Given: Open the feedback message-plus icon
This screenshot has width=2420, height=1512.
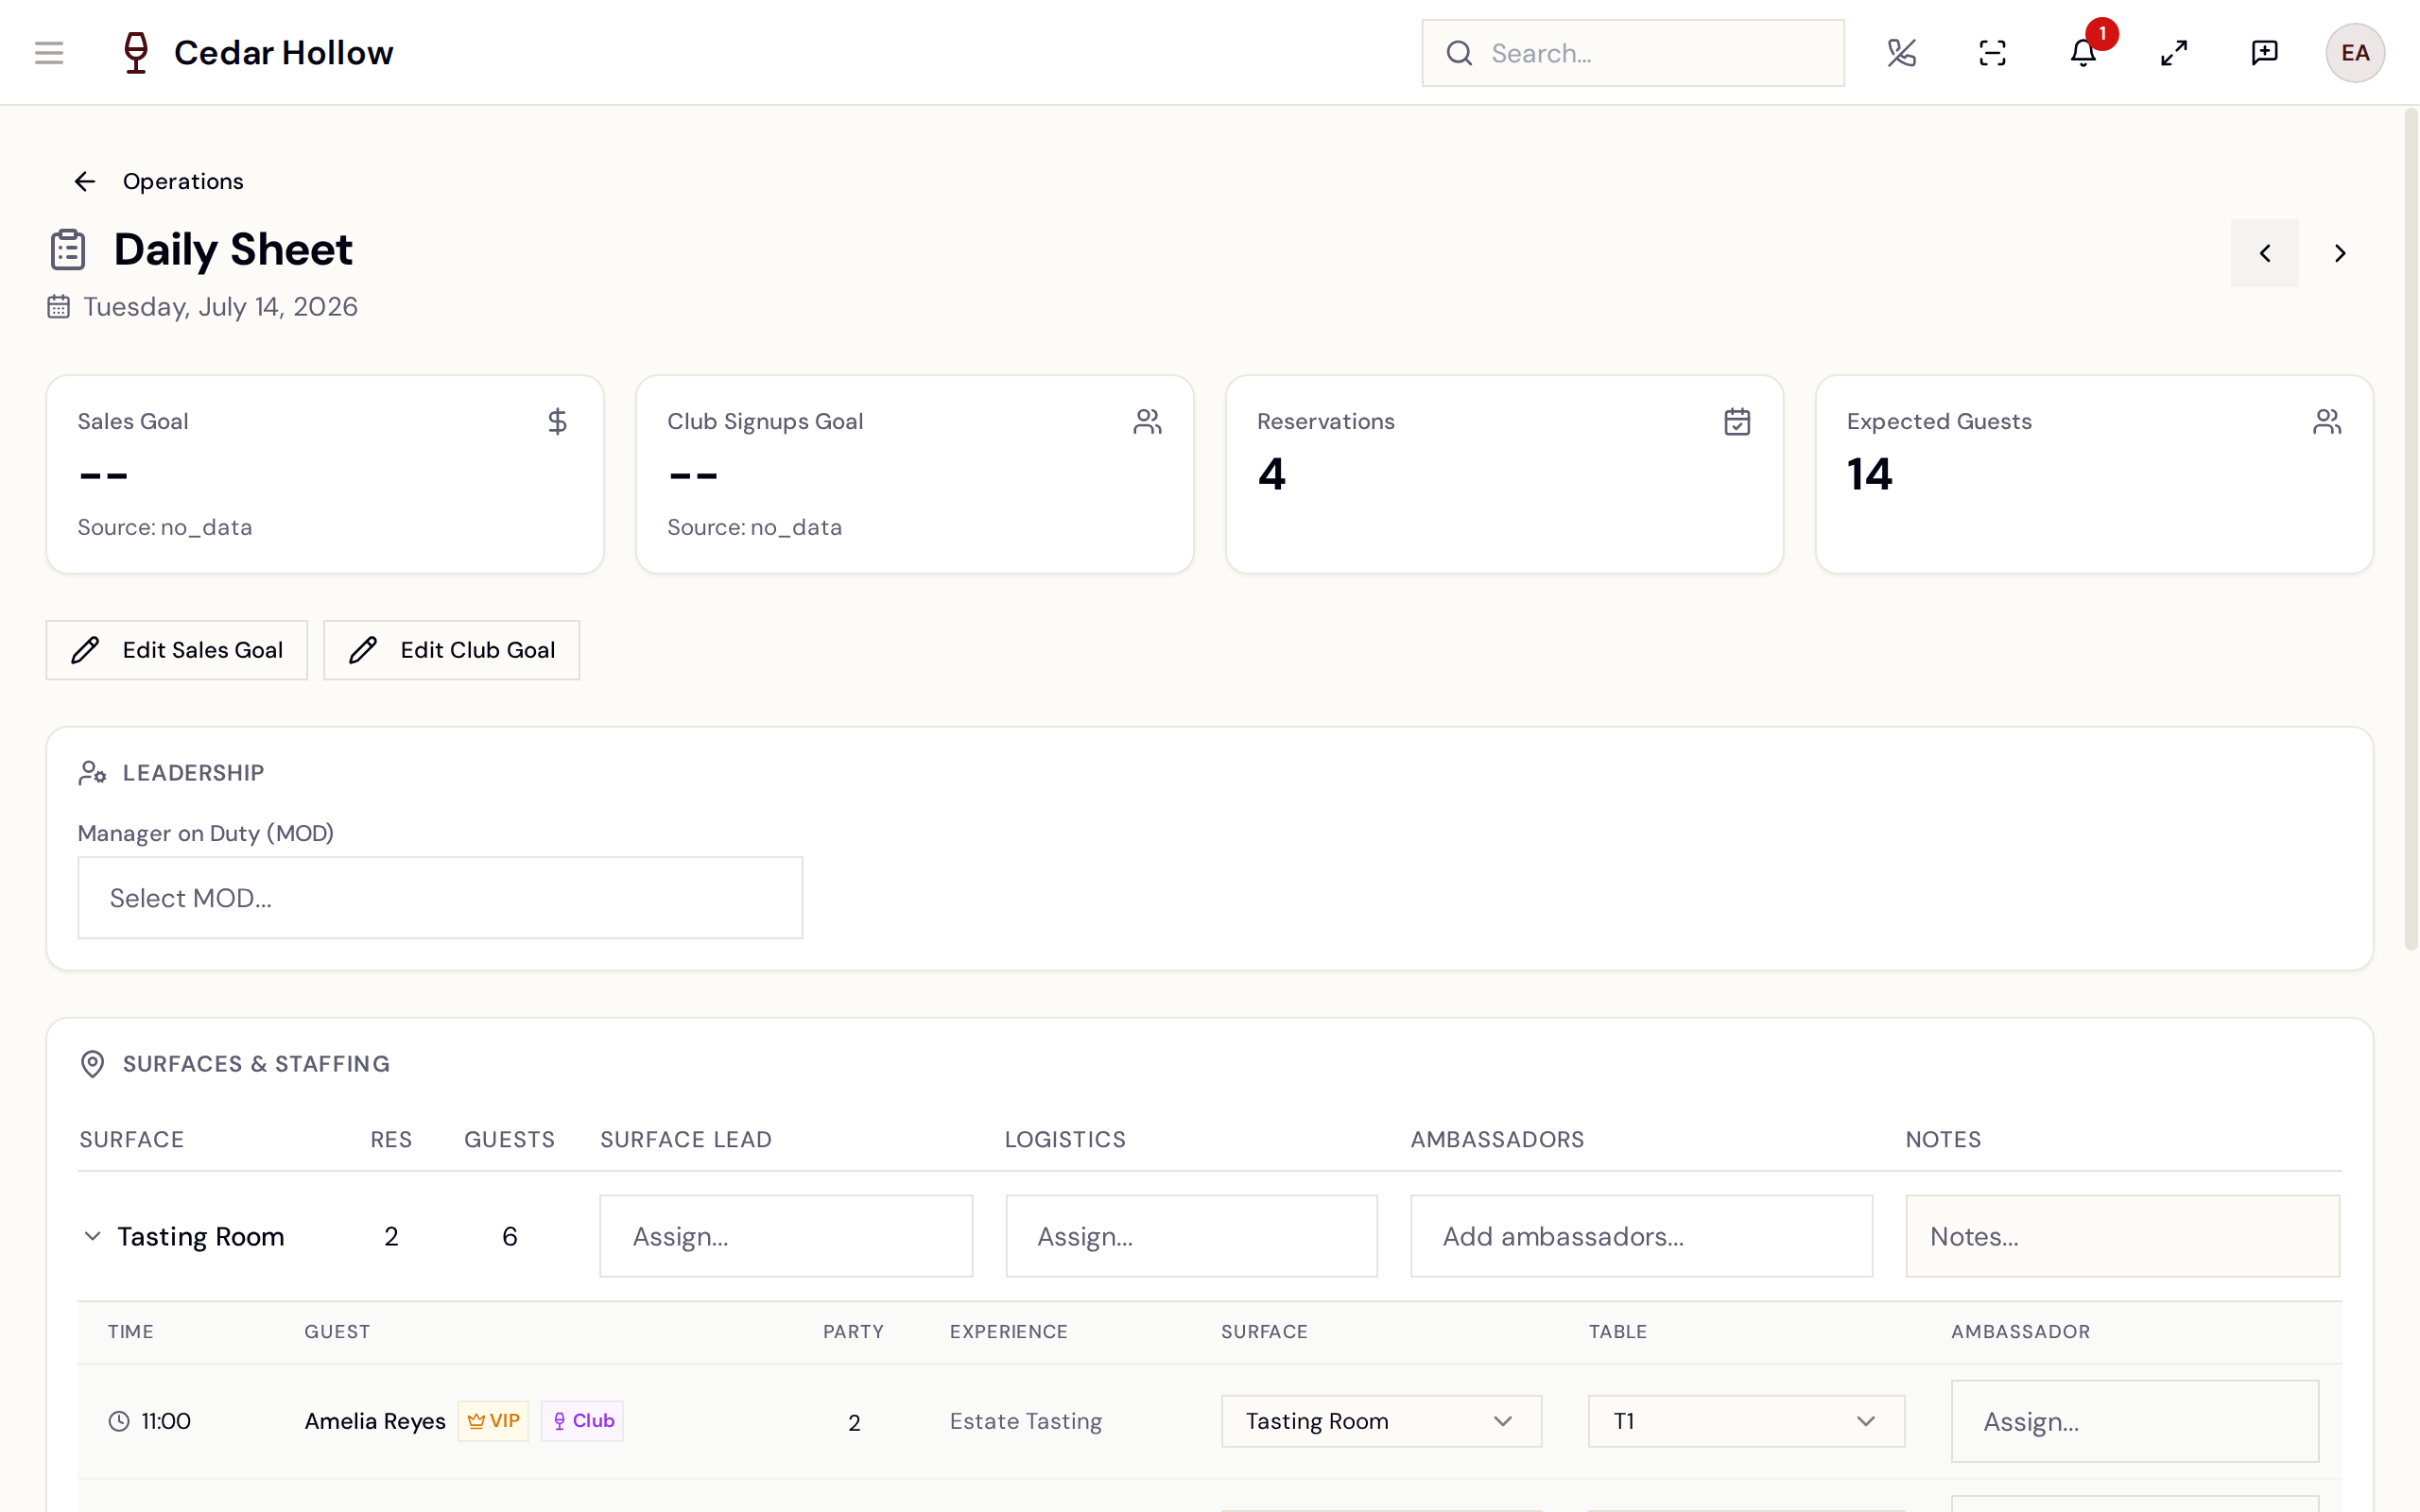Looking at the screenshot, I should (2264, 53).
